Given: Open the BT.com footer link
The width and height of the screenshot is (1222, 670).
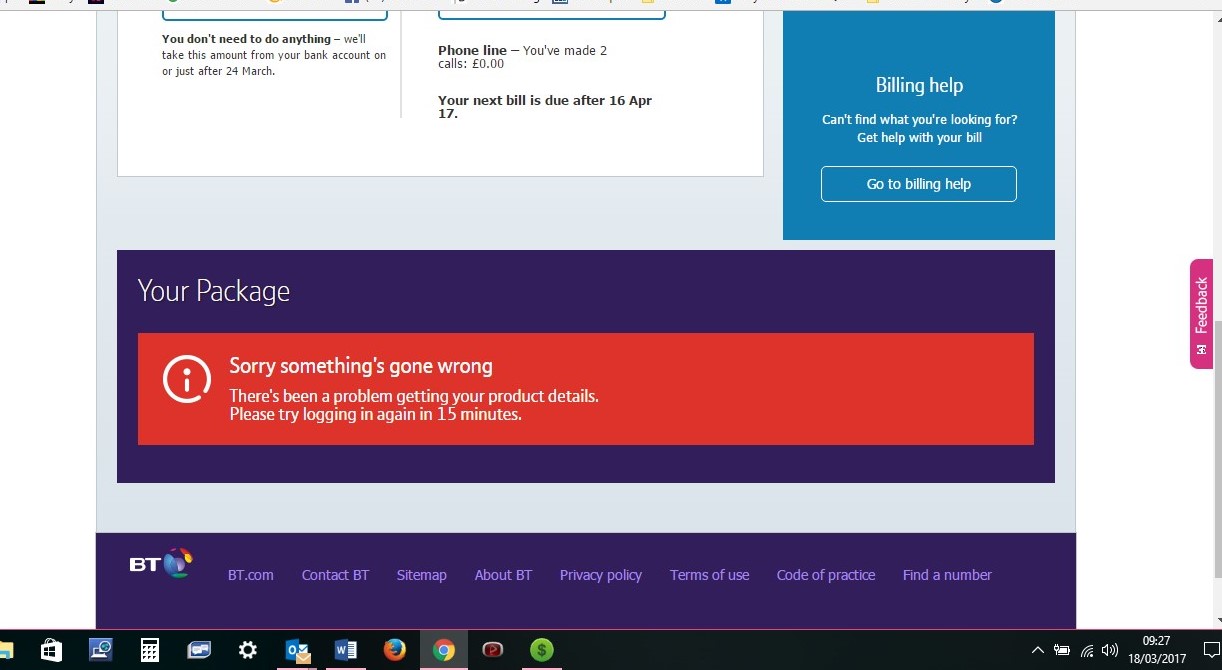Looking at the screenshot, I should (x=250, y=575).
